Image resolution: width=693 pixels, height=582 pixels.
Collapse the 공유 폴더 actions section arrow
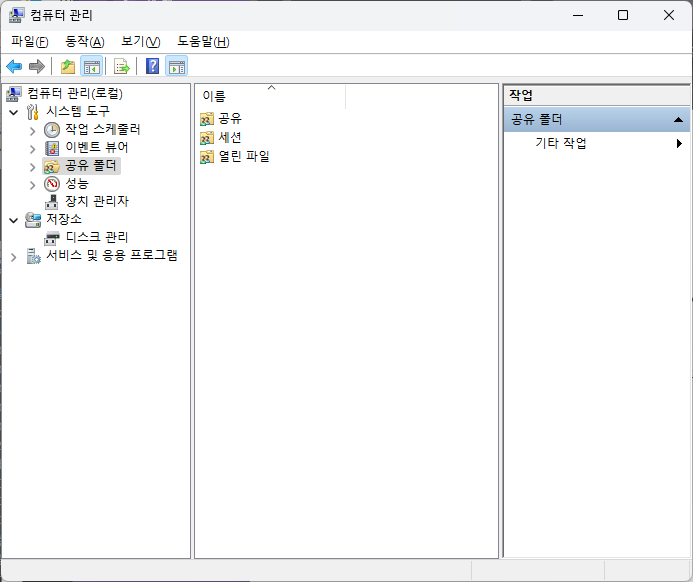678,120
